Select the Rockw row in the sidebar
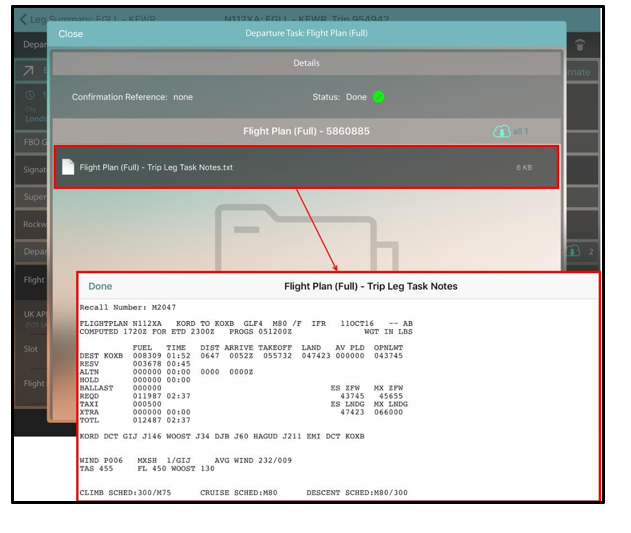 pos(33,224)
